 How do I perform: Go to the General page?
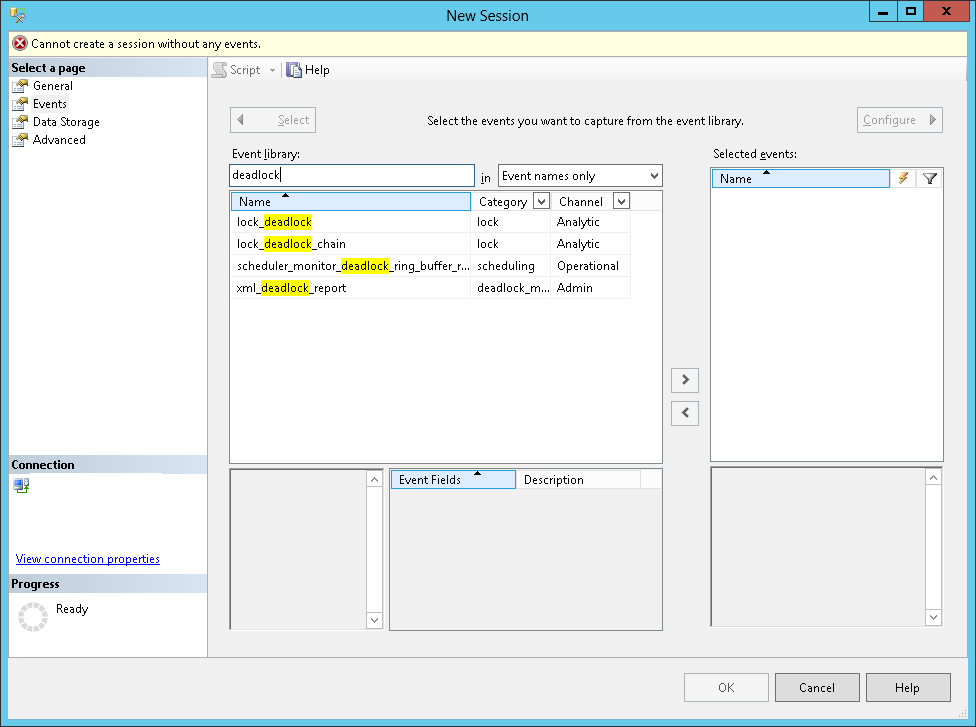coord(52,86)
